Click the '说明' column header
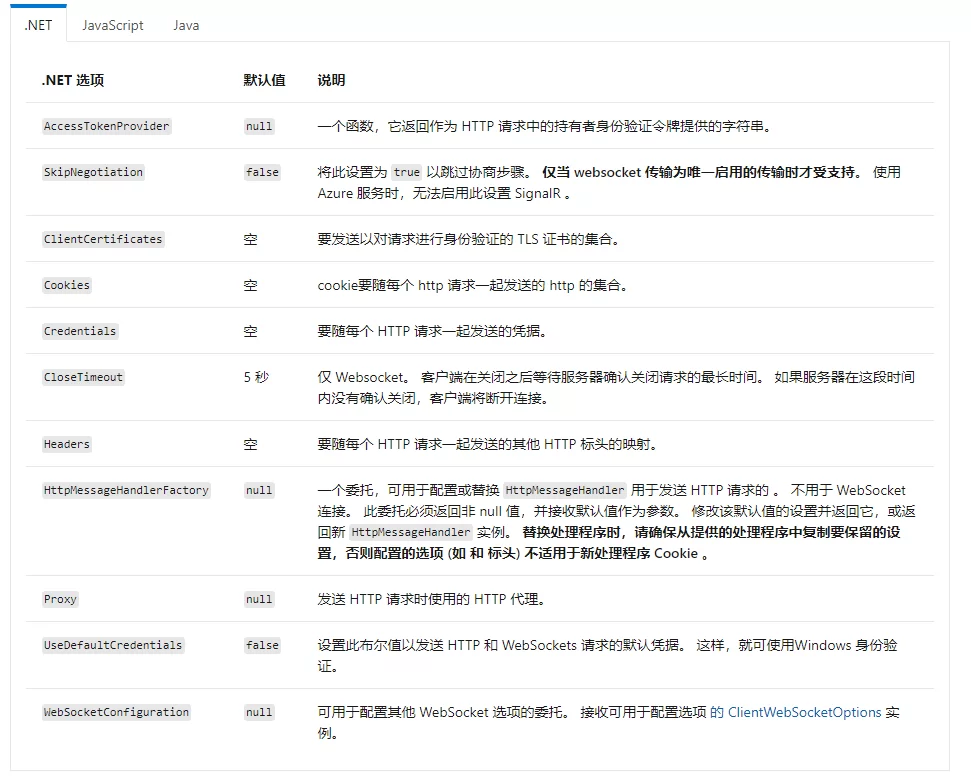The width and height of the screenshot is (971, 781). (x=331, y=81)
